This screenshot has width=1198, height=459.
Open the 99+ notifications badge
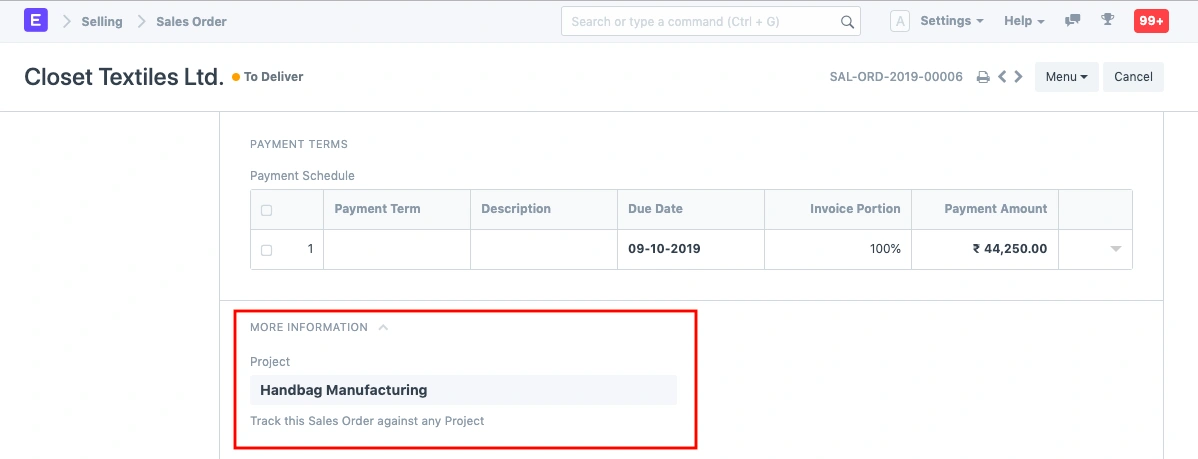point(1150,21)
